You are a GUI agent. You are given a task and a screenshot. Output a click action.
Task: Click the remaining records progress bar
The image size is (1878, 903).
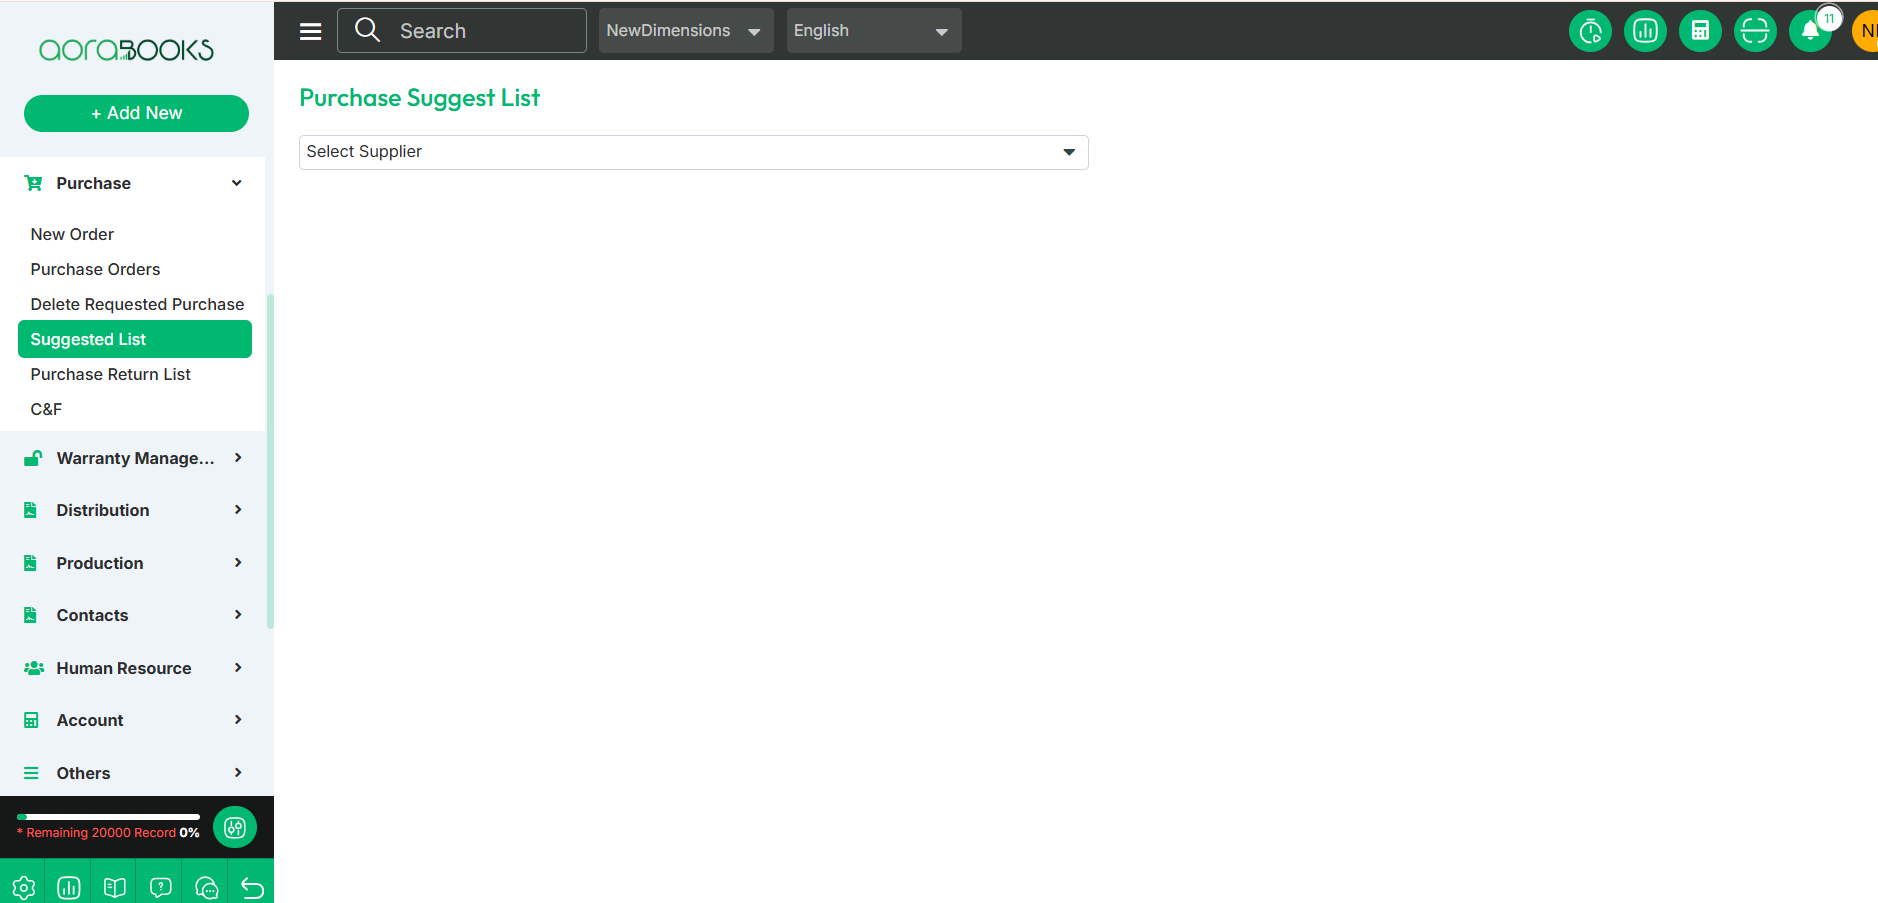pos(108,817)
